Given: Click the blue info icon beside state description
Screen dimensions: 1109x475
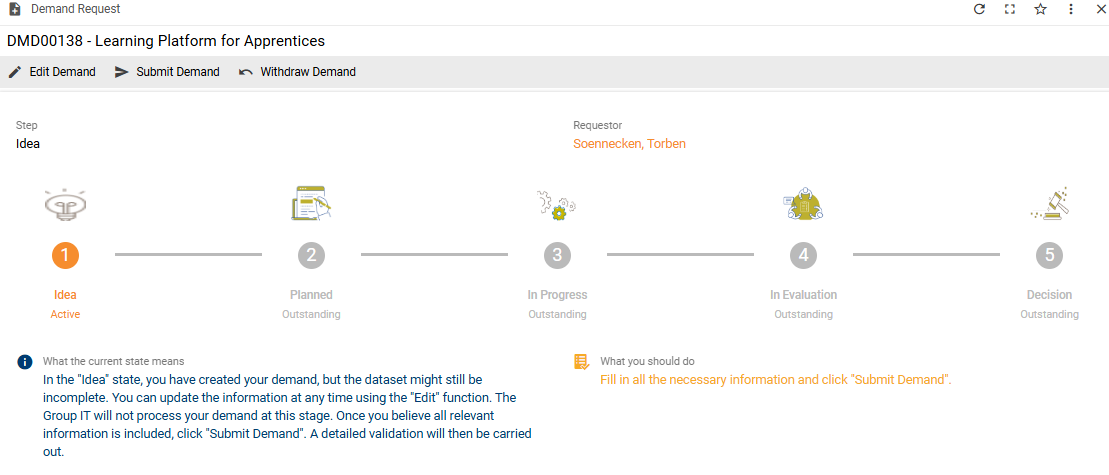Looking at the screenshot, I should (x=25, y=363).
